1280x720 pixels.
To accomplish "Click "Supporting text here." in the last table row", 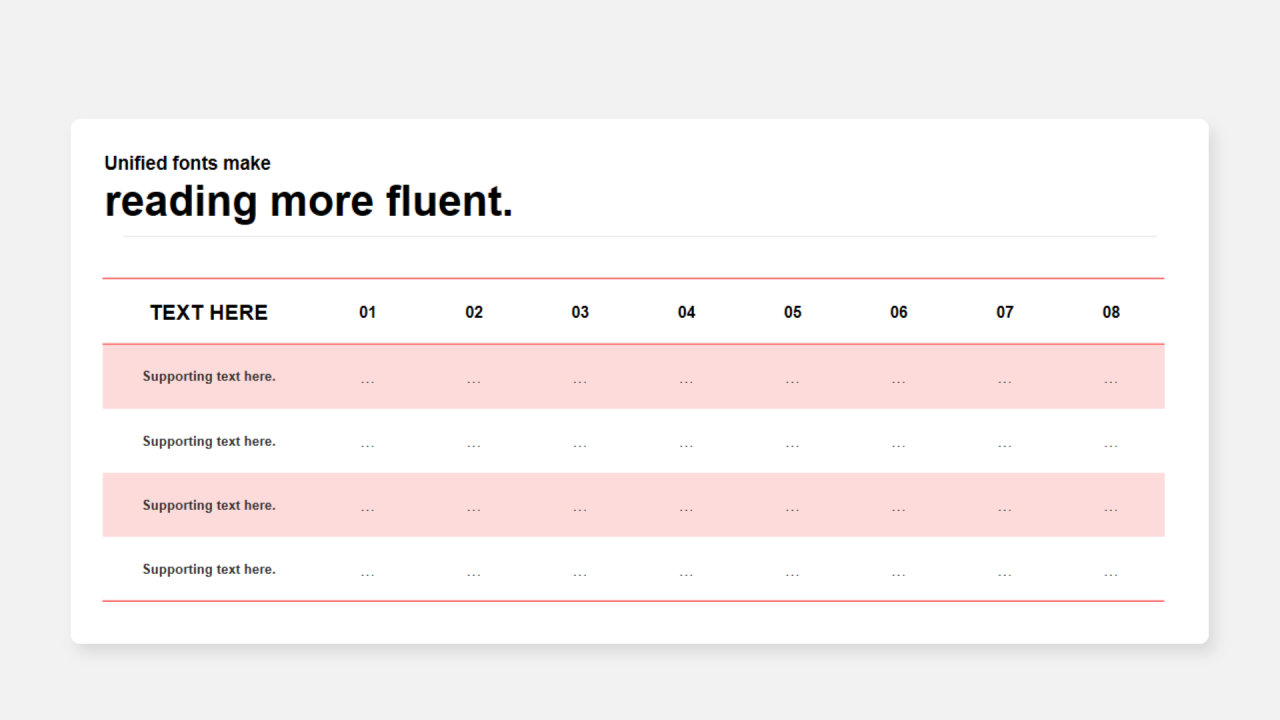I will pyautogui.click(x=209, y=569).
